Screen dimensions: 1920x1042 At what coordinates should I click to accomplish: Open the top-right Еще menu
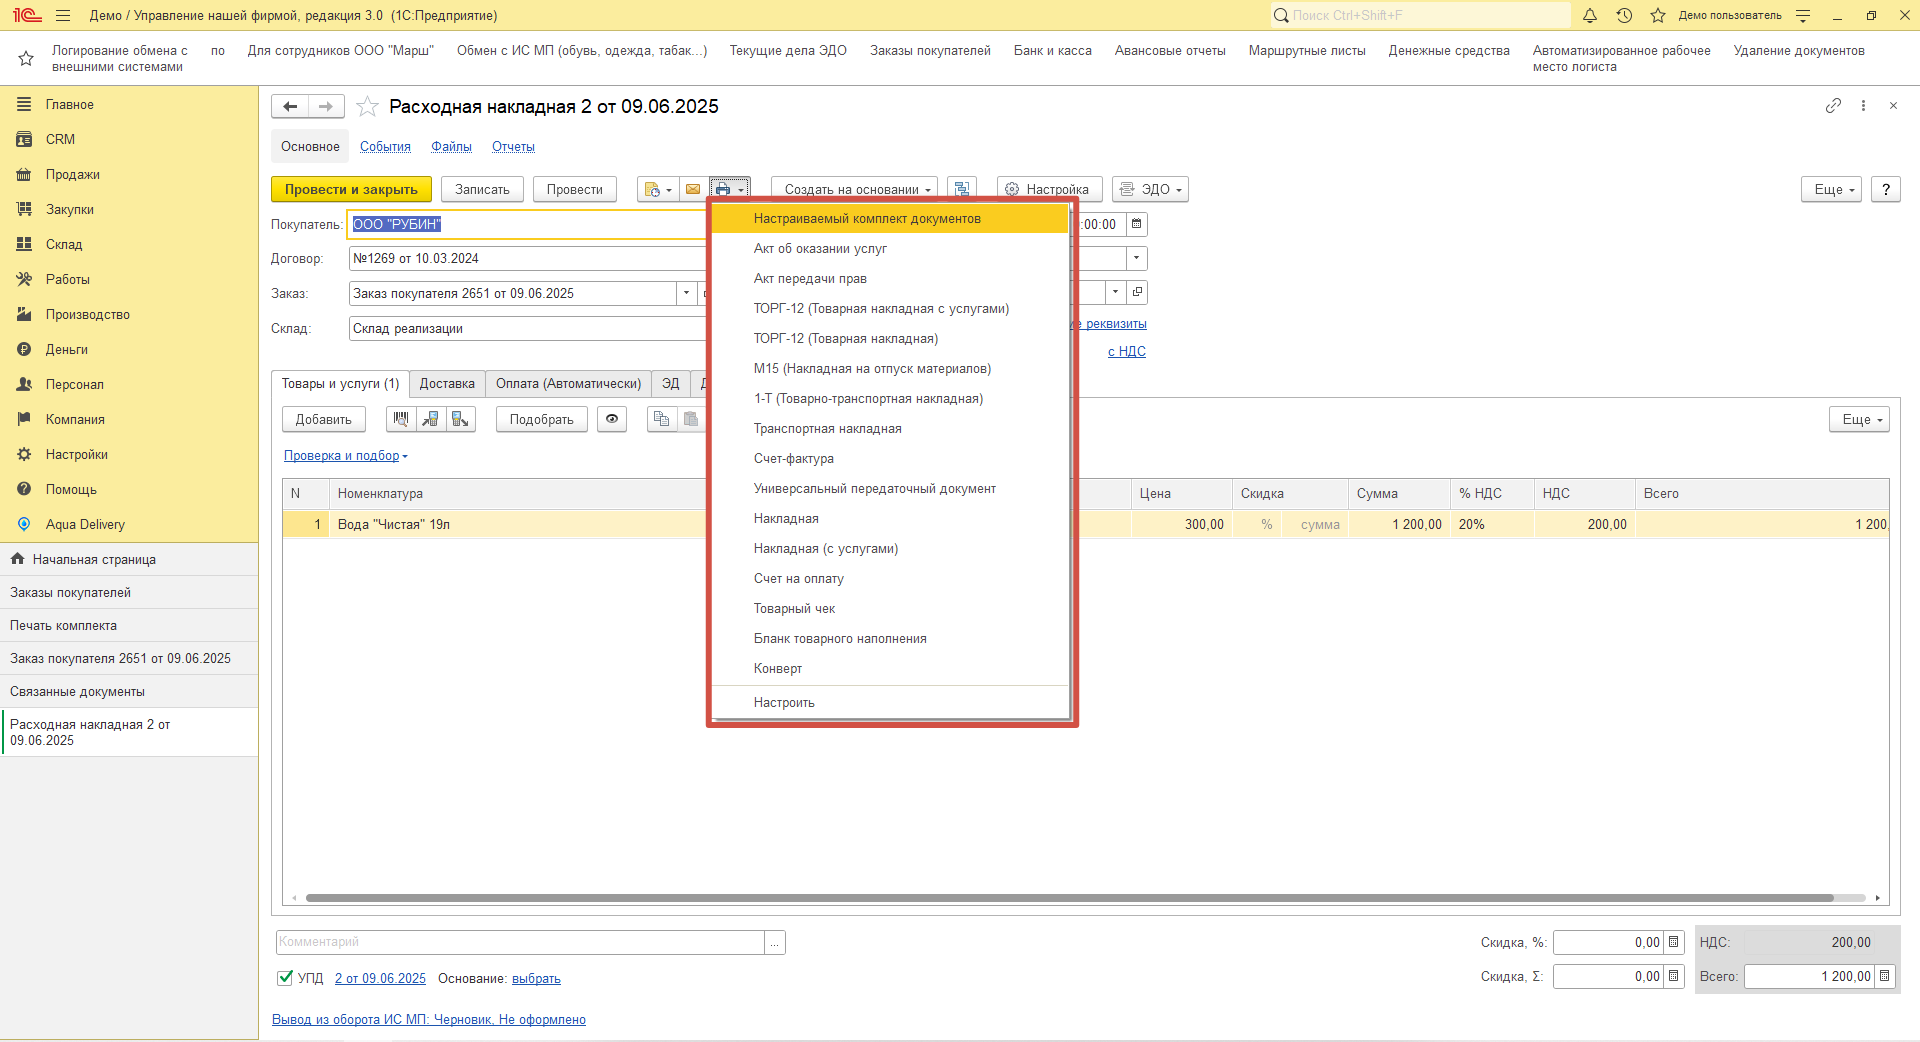(x=1832, y=189)
